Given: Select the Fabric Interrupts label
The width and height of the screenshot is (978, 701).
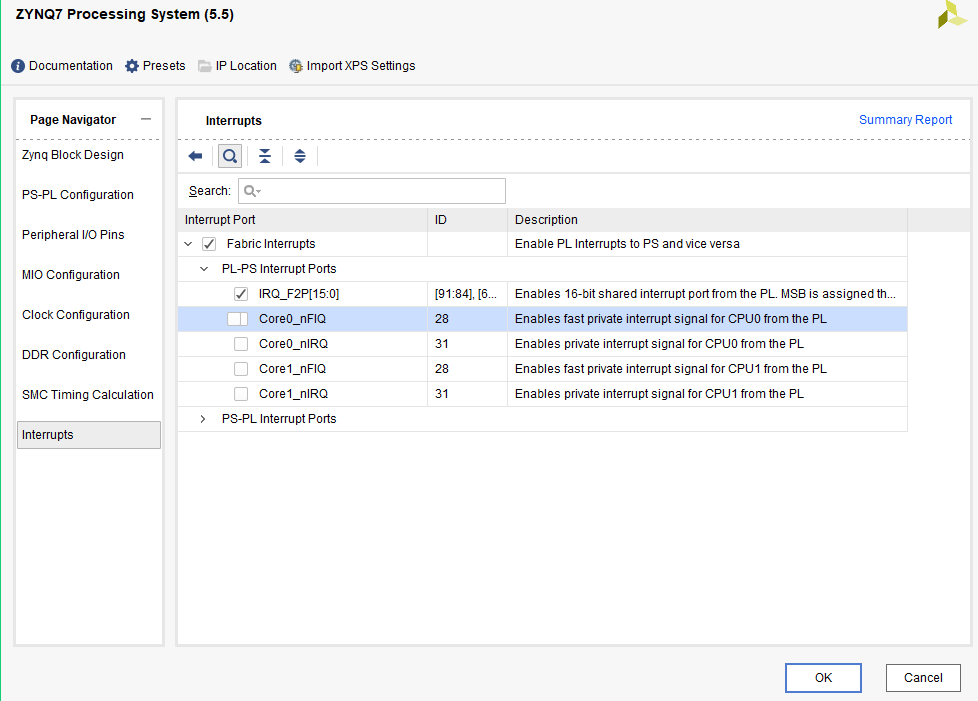Looking at the screenshot, I should (x=271, y=244).
